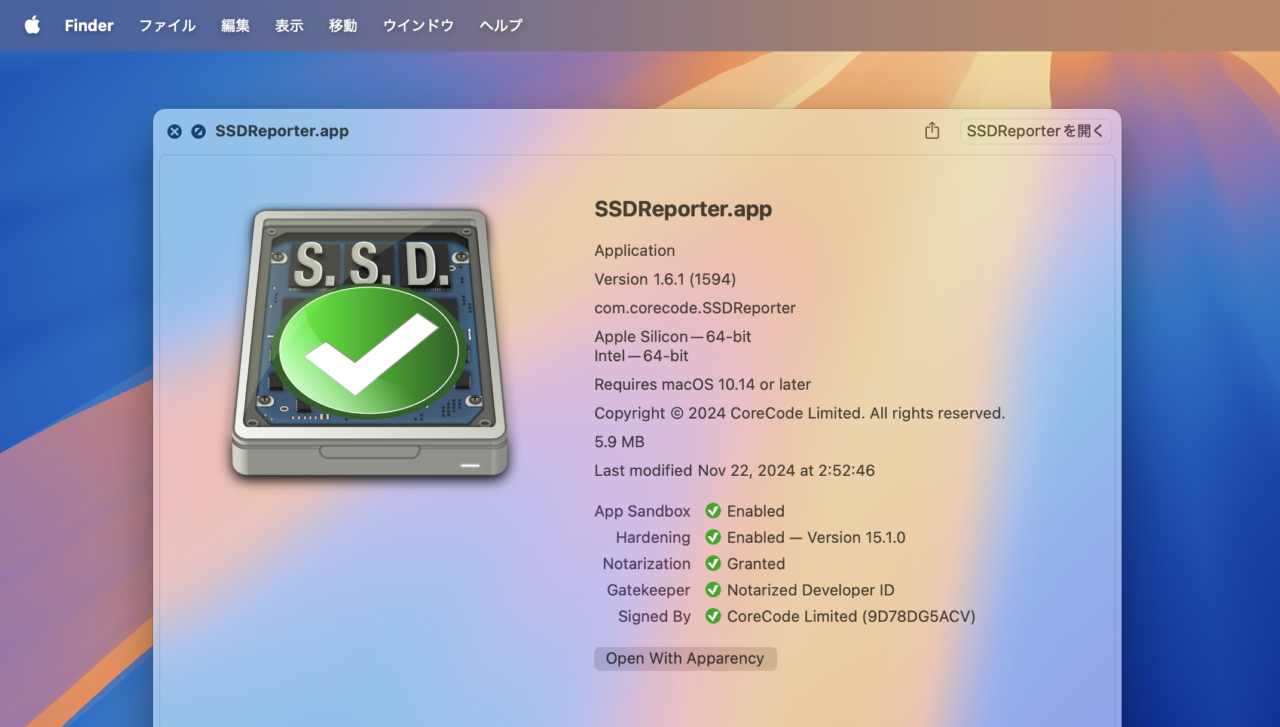Click the Copyright © 2024 CoreCode line

point(800,413)
